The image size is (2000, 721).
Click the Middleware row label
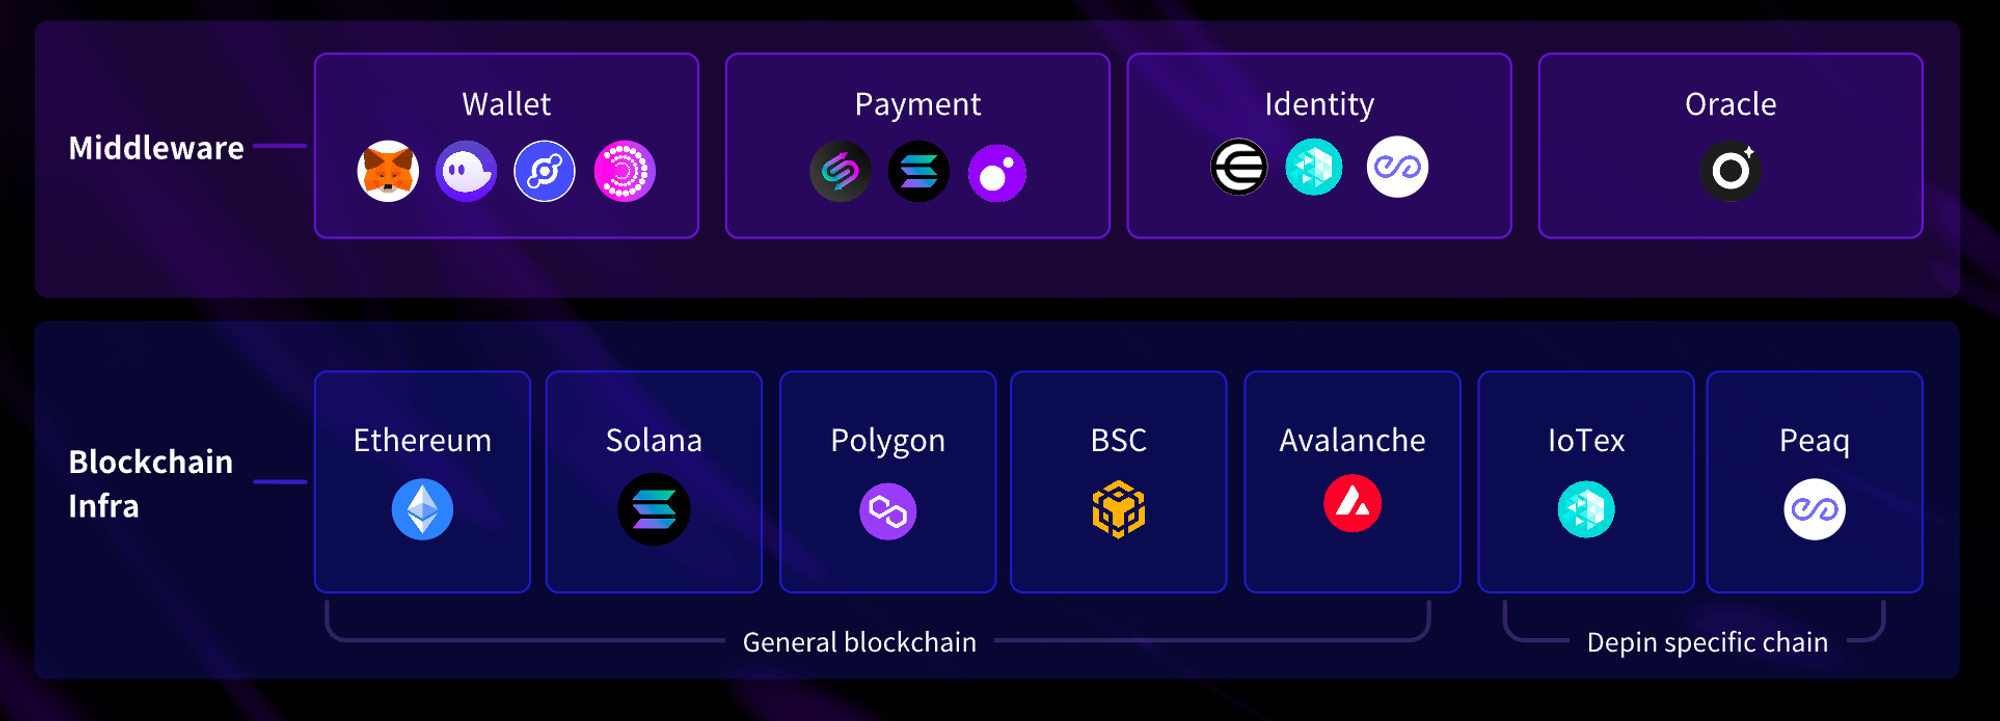(x=156, y=148)
